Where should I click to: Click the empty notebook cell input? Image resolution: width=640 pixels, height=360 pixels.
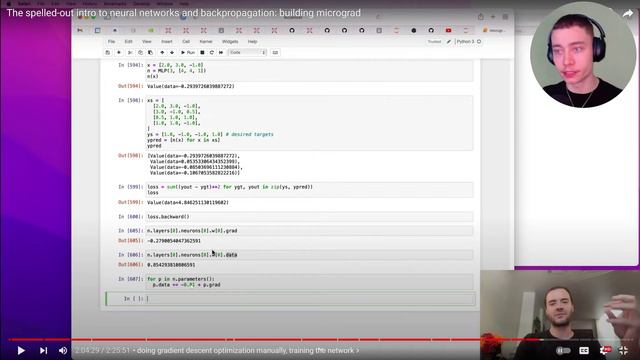coord(310,299)
